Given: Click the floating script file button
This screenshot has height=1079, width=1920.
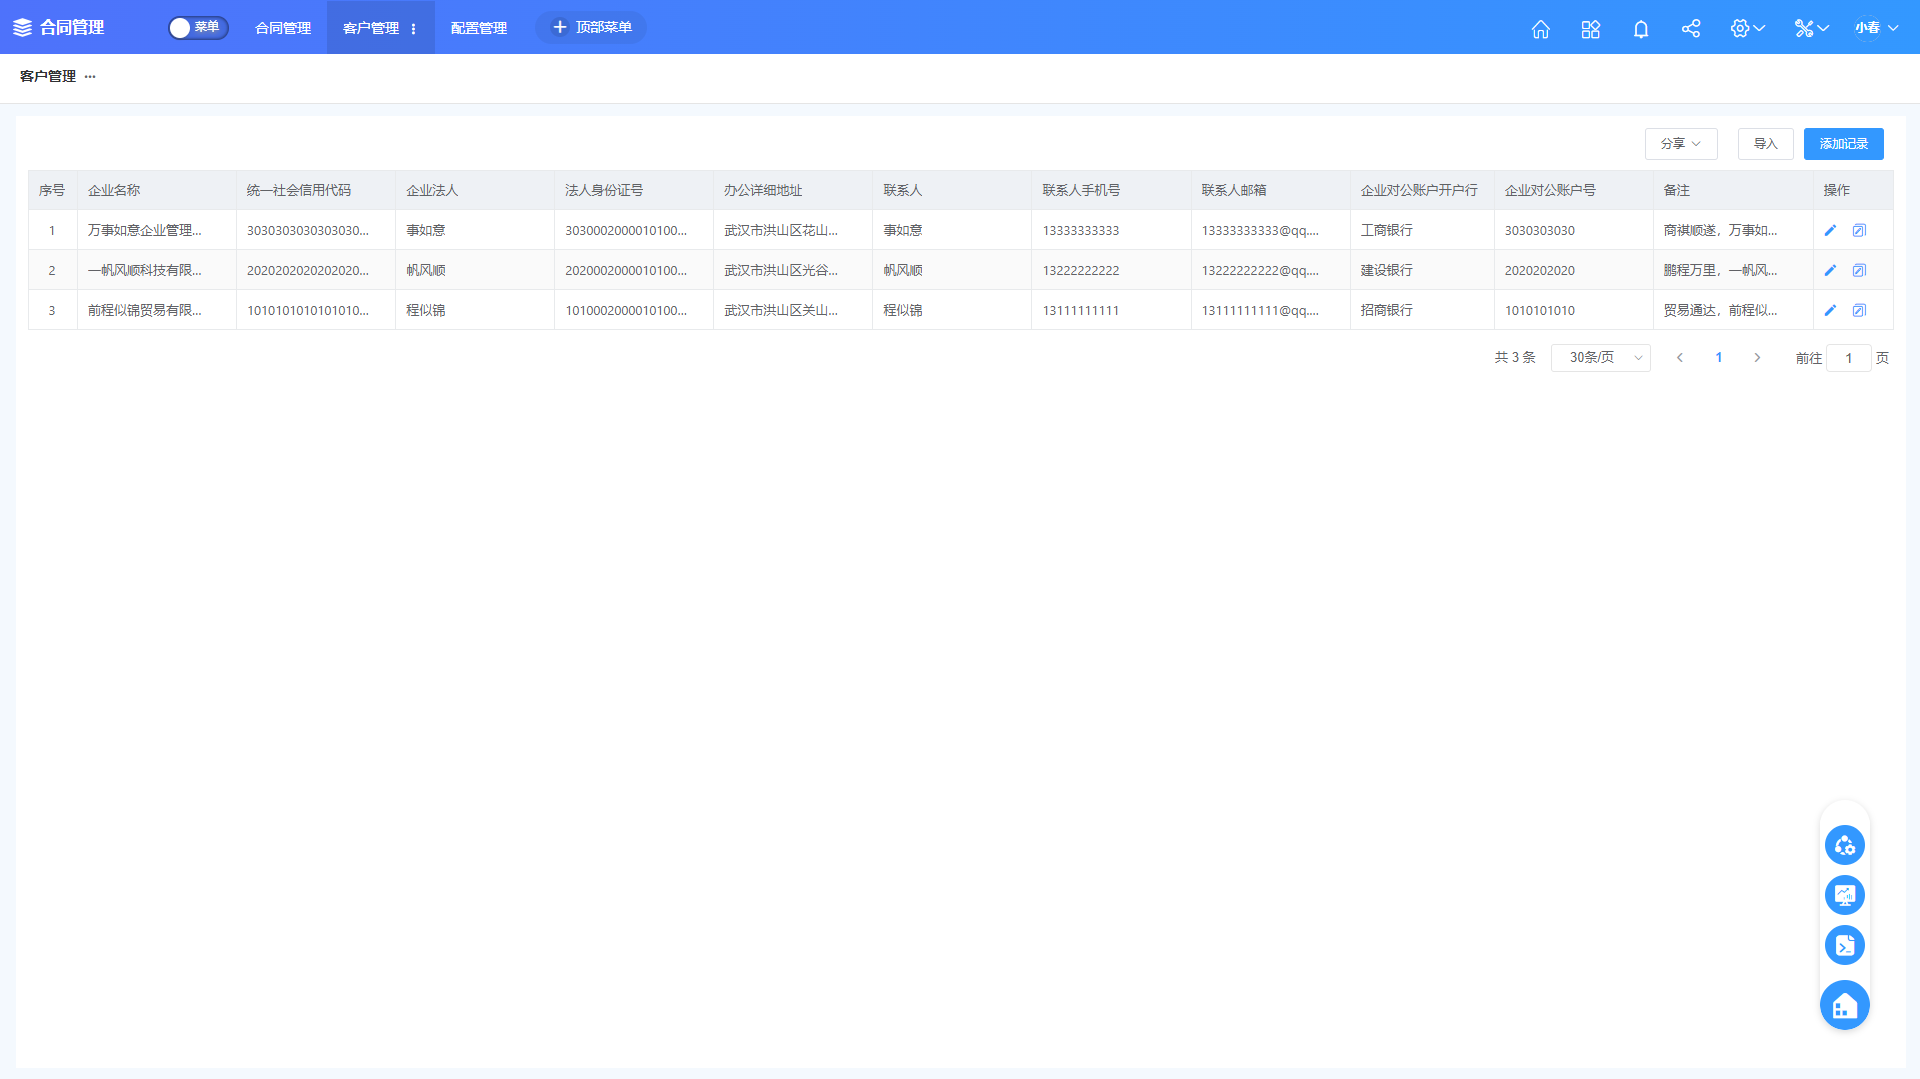Looking at the screenshot, I should 1844,945.
